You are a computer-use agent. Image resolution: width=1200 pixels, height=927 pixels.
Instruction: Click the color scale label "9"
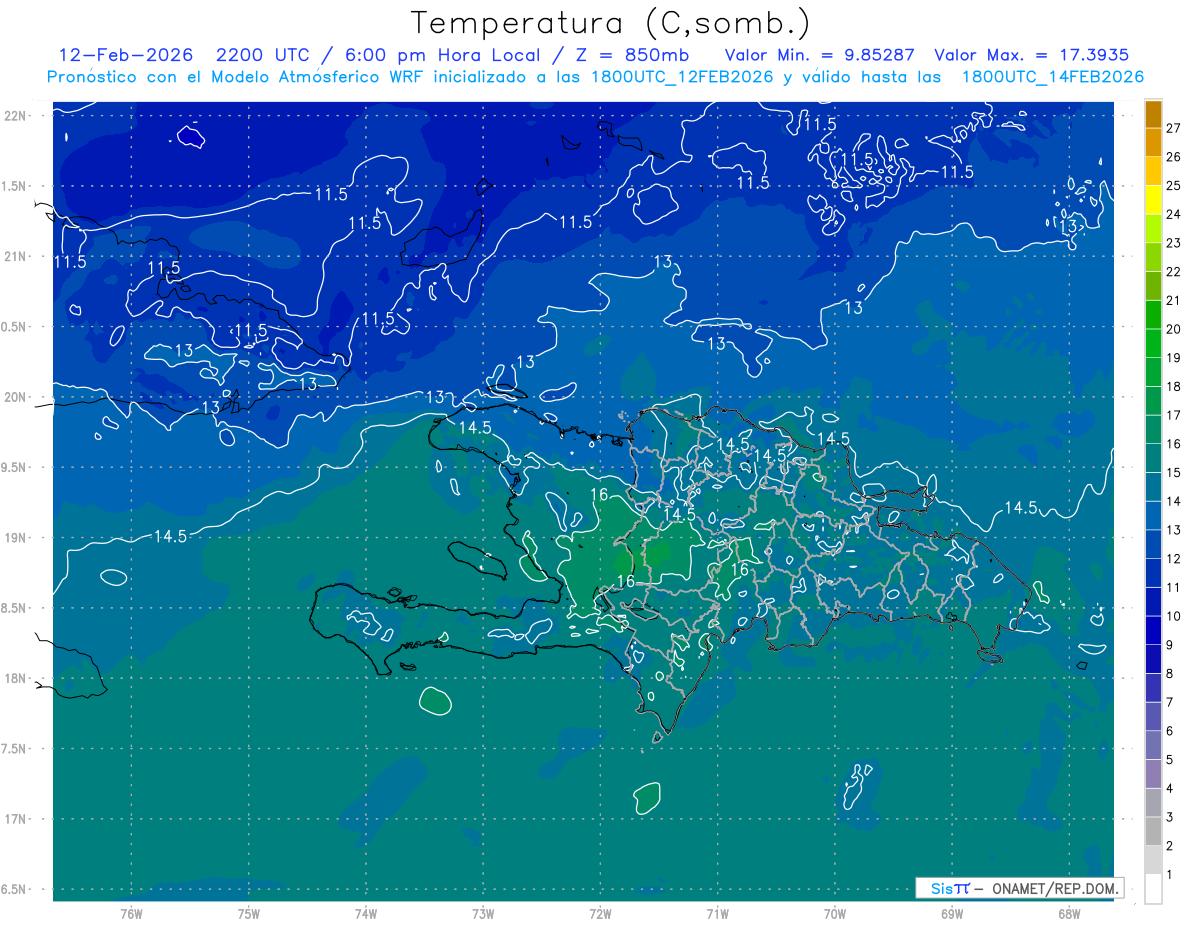pos(1170,645)
